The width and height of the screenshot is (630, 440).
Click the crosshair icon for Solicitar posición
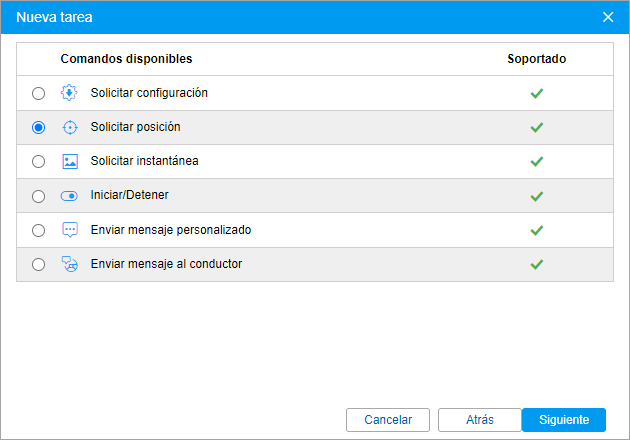[70, 127]
